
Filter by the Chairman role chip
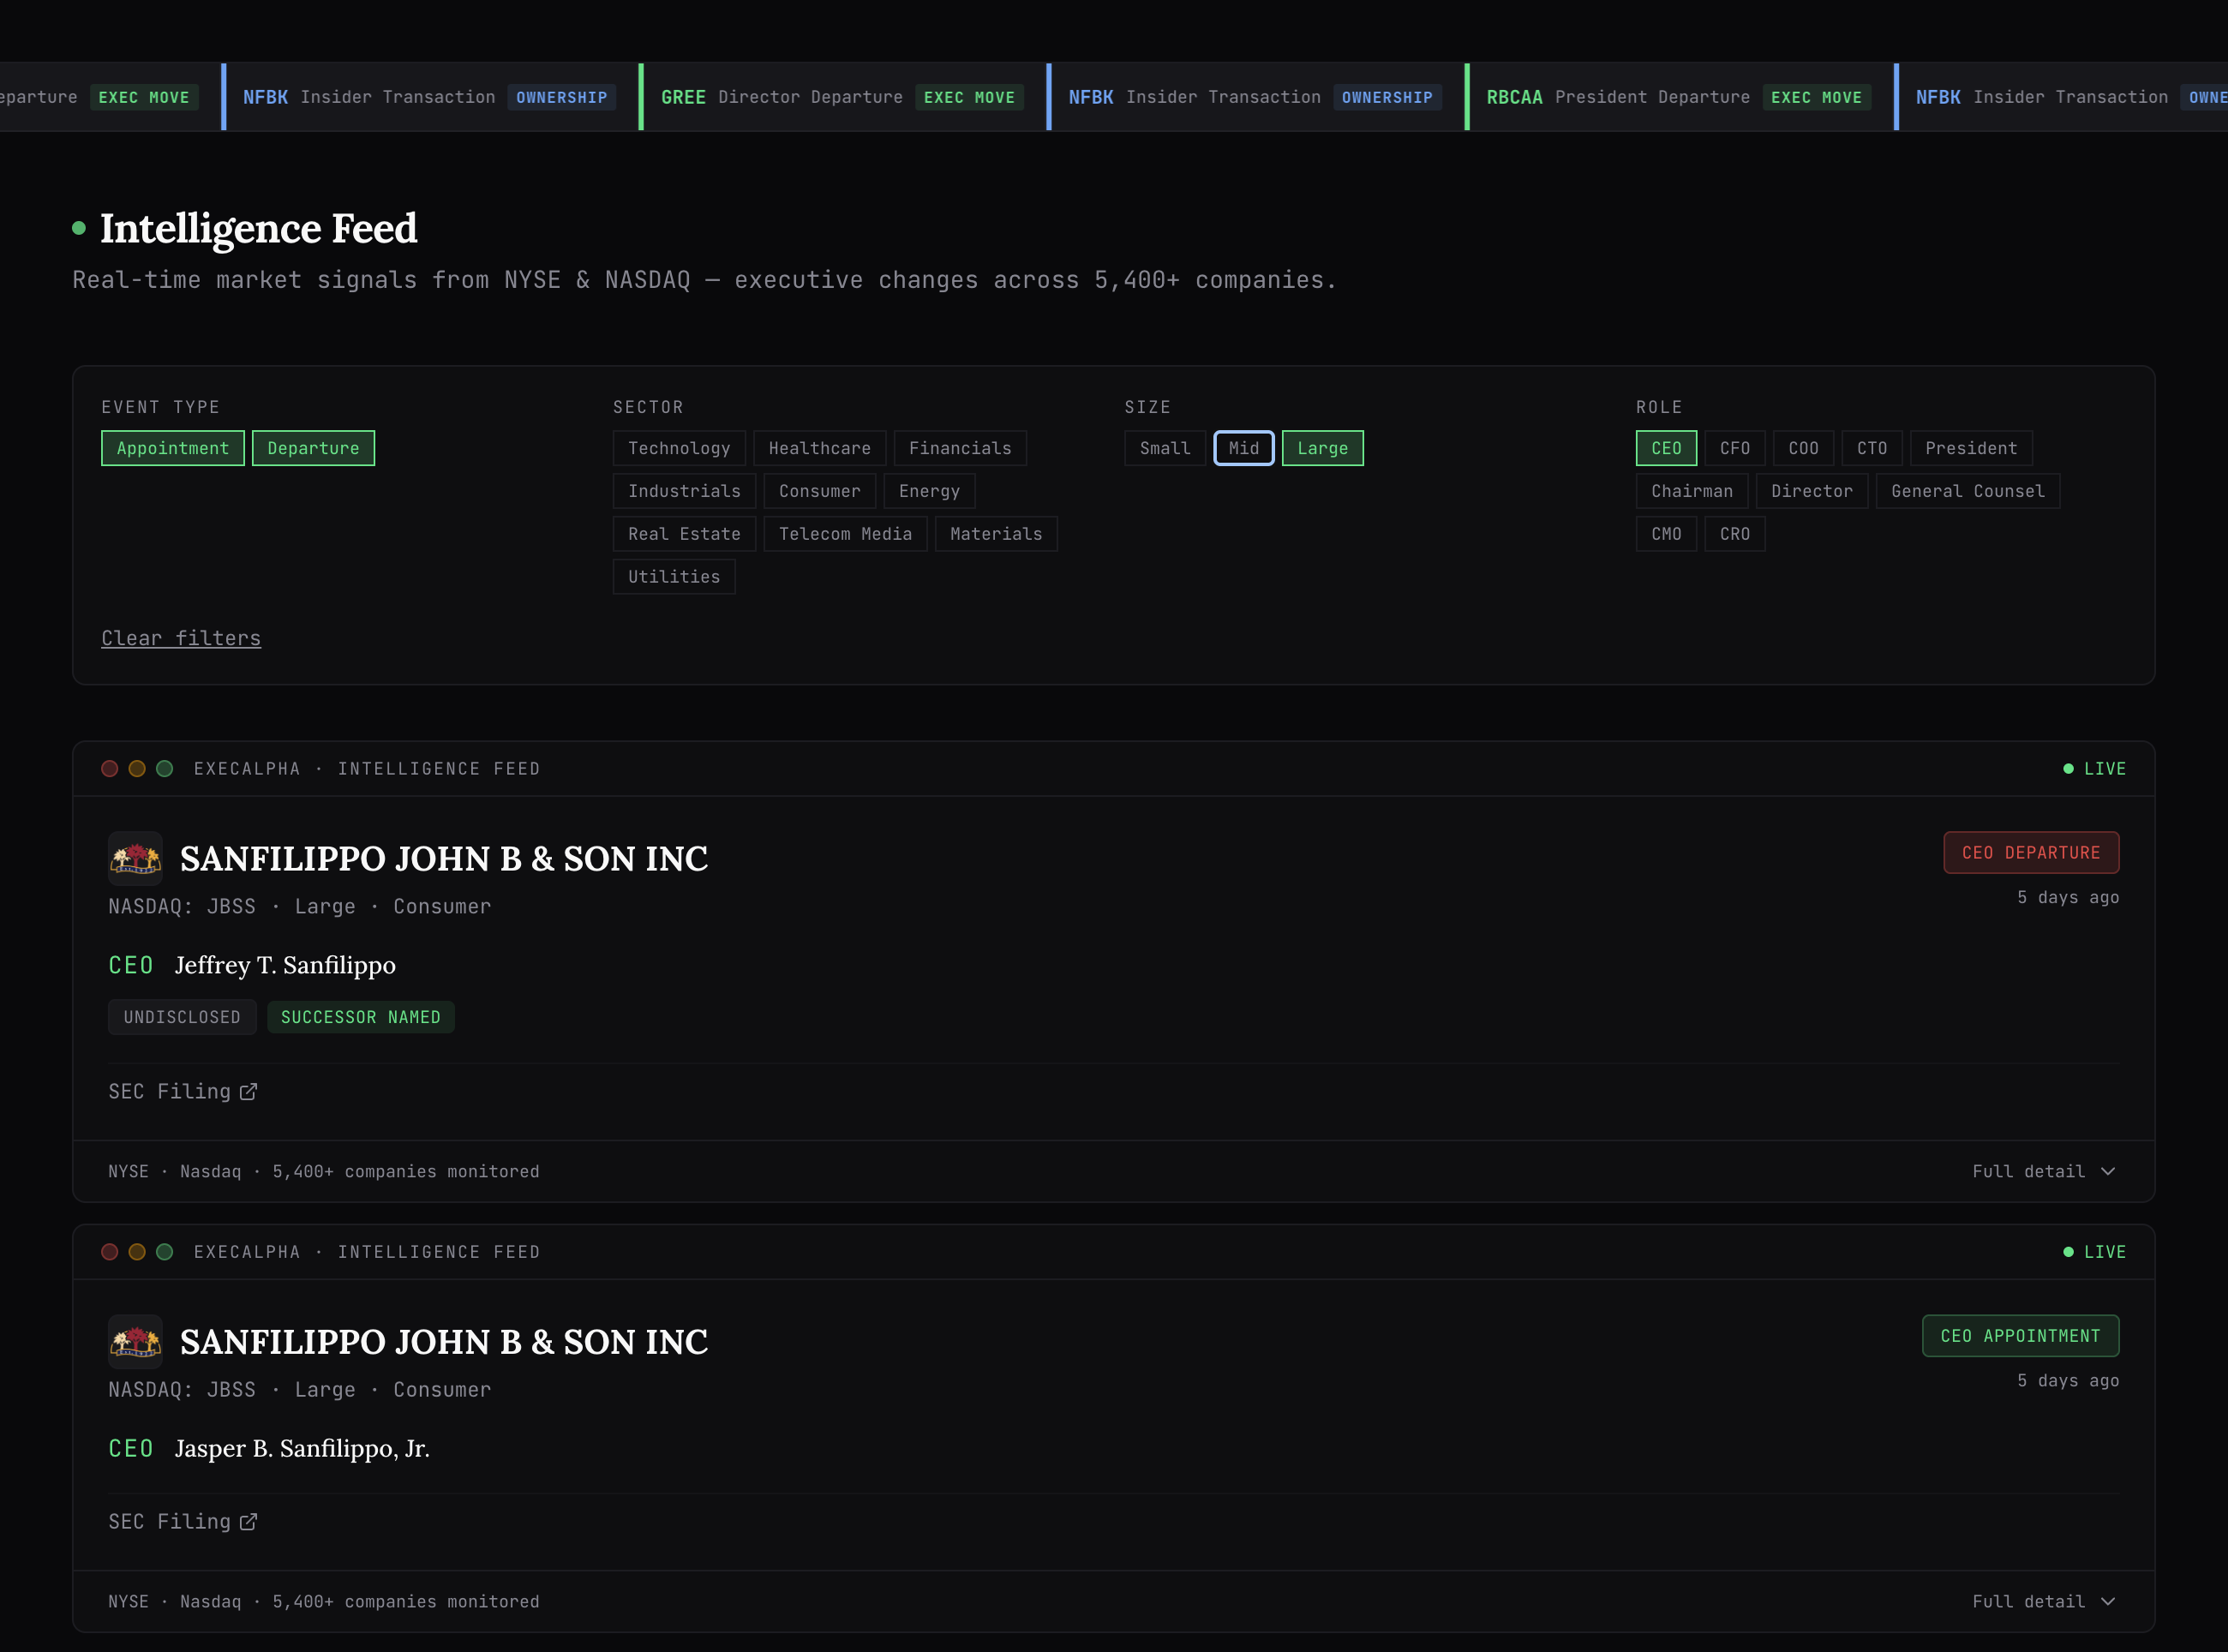pyautogui.click(x=1692, y=491)
